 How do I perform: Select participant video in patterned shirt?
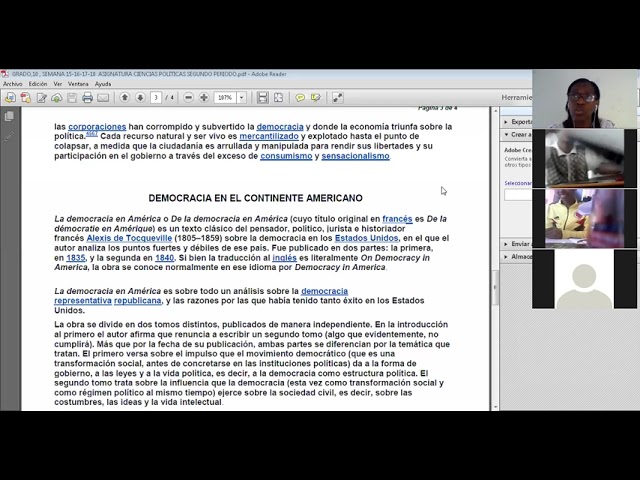pos(584,159)
